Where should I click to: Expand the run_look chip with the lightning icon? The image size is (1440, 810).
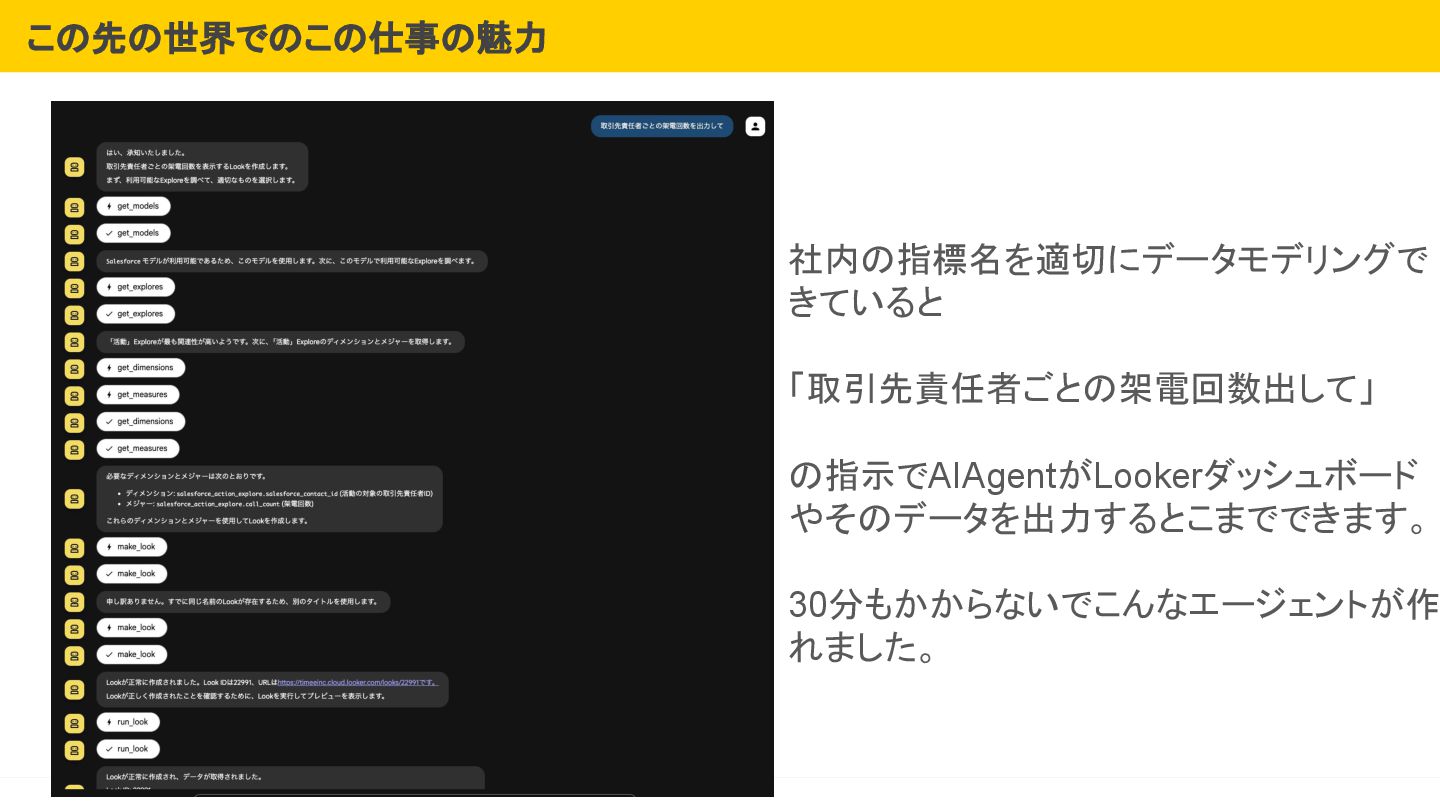pos(128,722)
